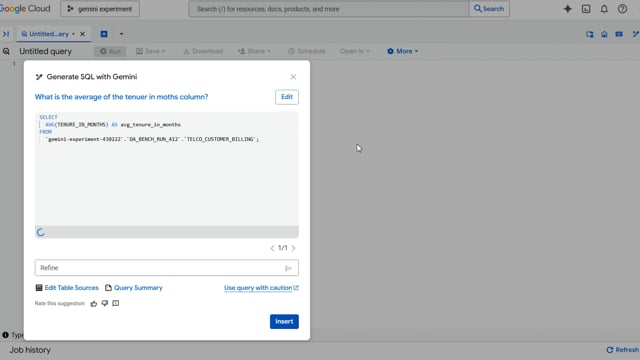Click the Search button in header
Screen dimensions: 640x360
[489, 9]
